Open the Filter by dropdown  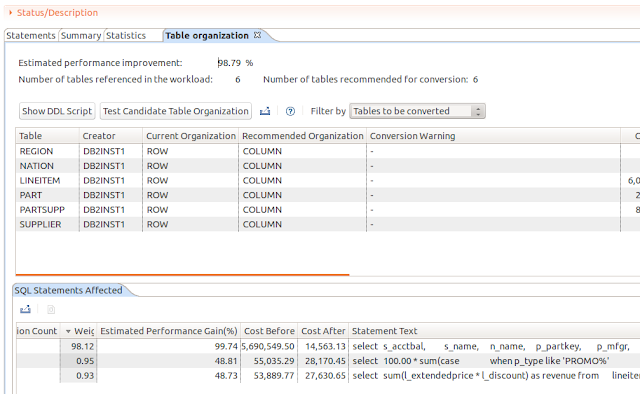pos(417,111)
